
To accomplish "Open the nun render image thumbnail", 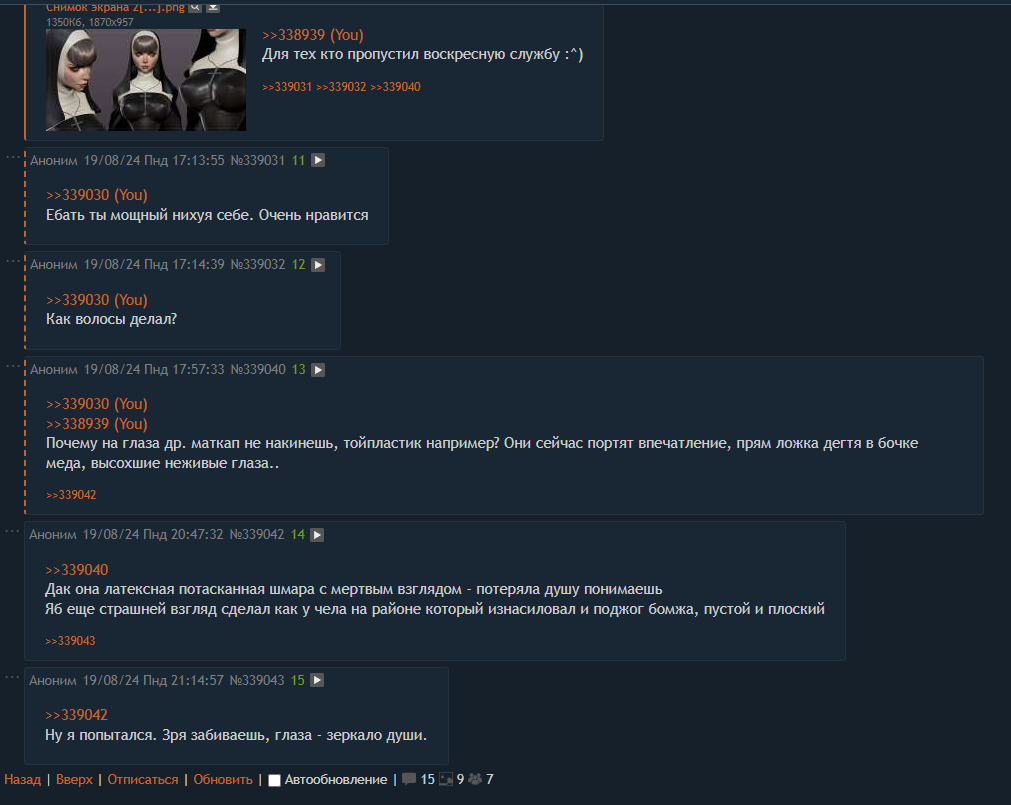I will (x=146, y=80).
